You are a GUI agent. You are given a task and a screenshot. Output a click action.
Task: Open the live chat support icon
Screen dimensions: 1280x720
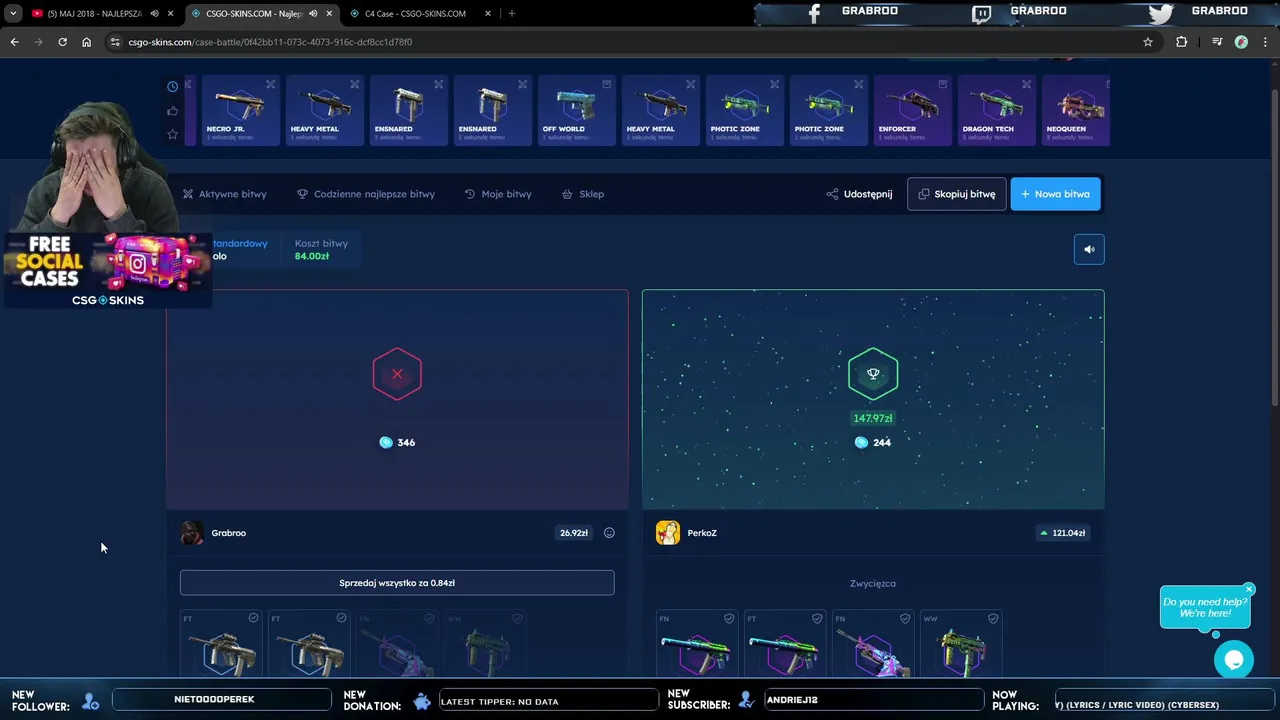(x=1234, y=660)
